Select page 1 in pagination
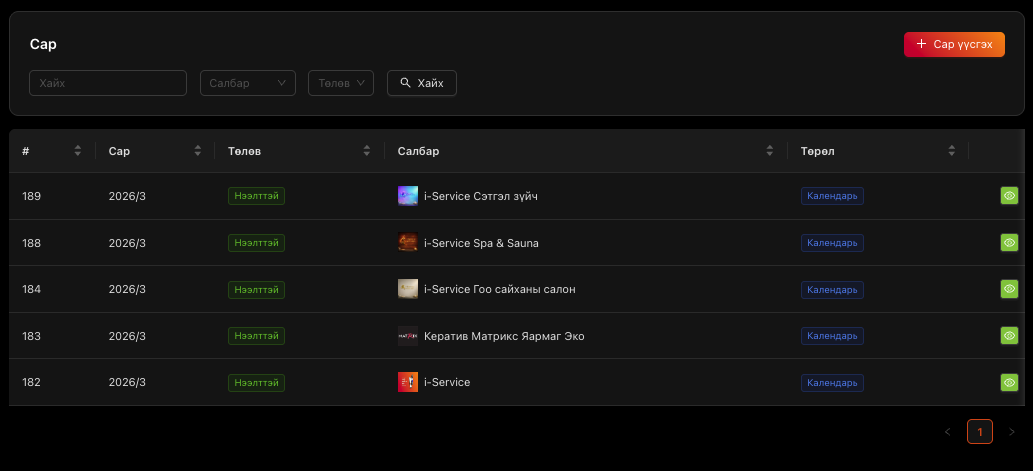1033x471 pixels. (980, 432)
